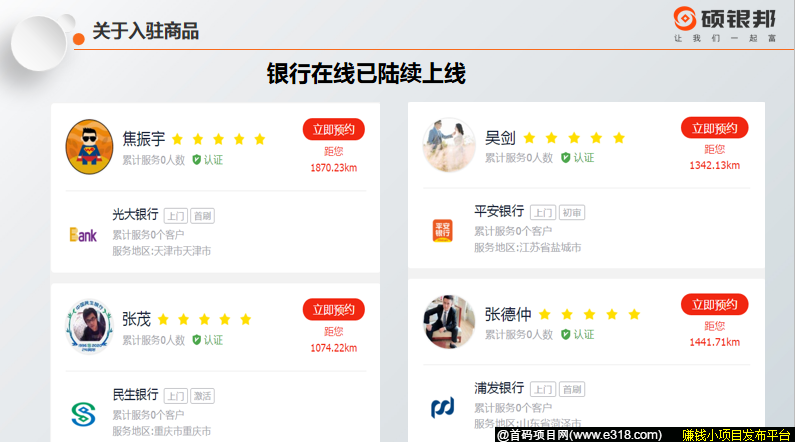Open 张德仲's profile photo
This screenshot has width=795, height=442.
[x=448, y=321]
